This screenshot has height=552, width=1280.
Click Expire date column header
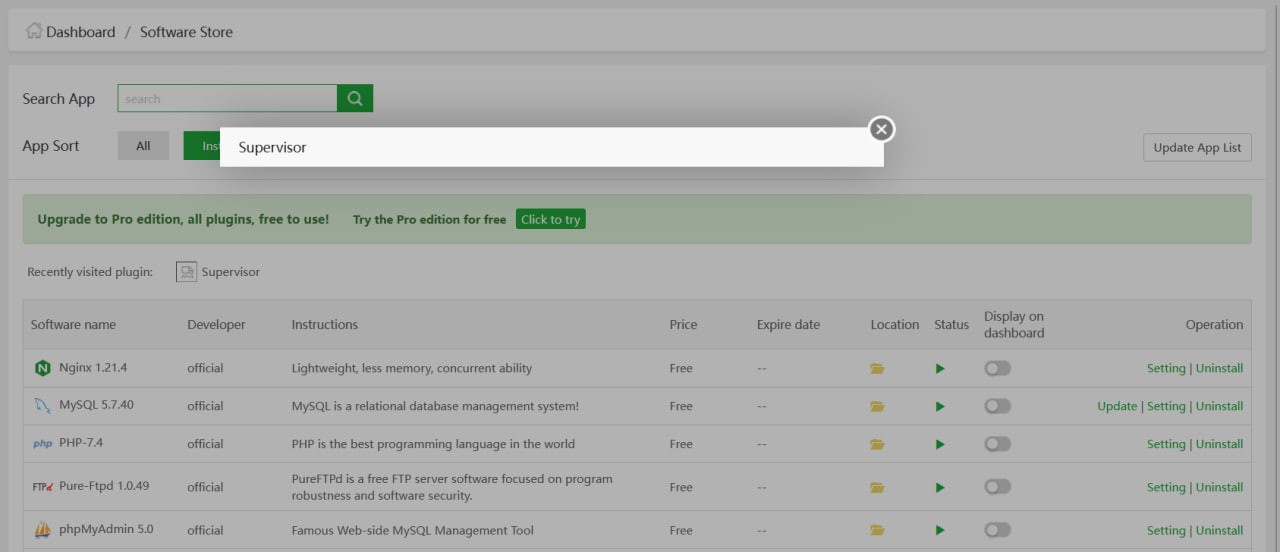788,324
